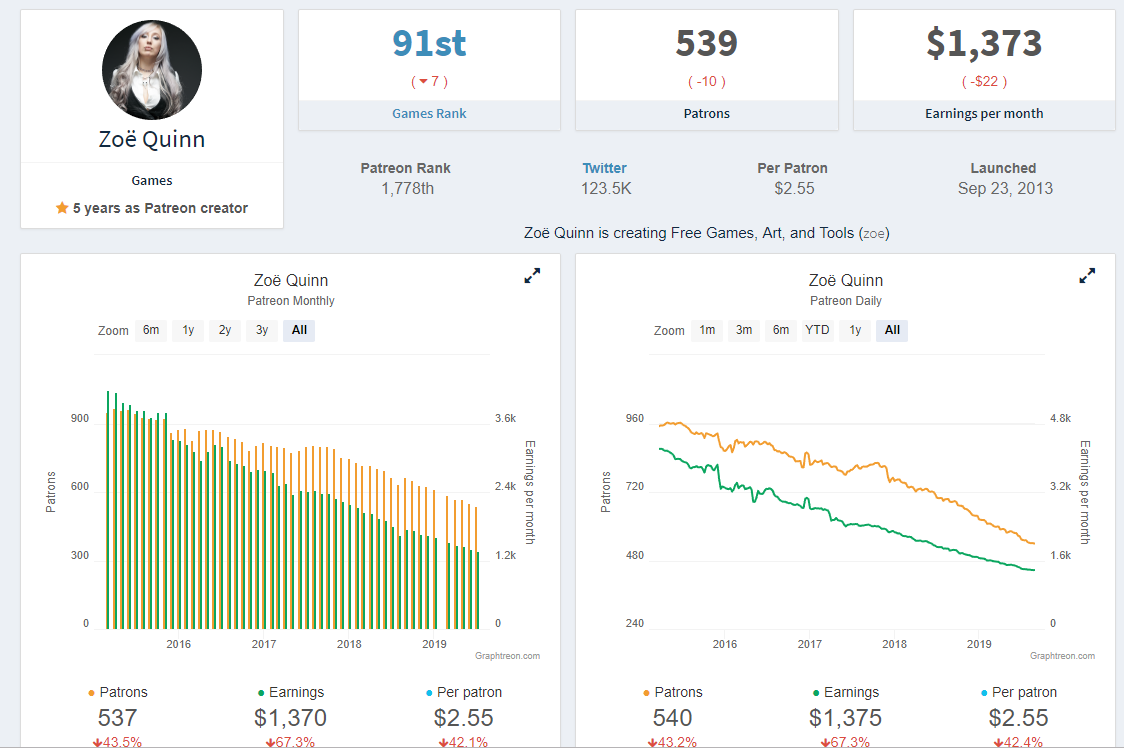Click the -$22 earnings change indicator
1124x751 pixels.
tap(984, 82)
